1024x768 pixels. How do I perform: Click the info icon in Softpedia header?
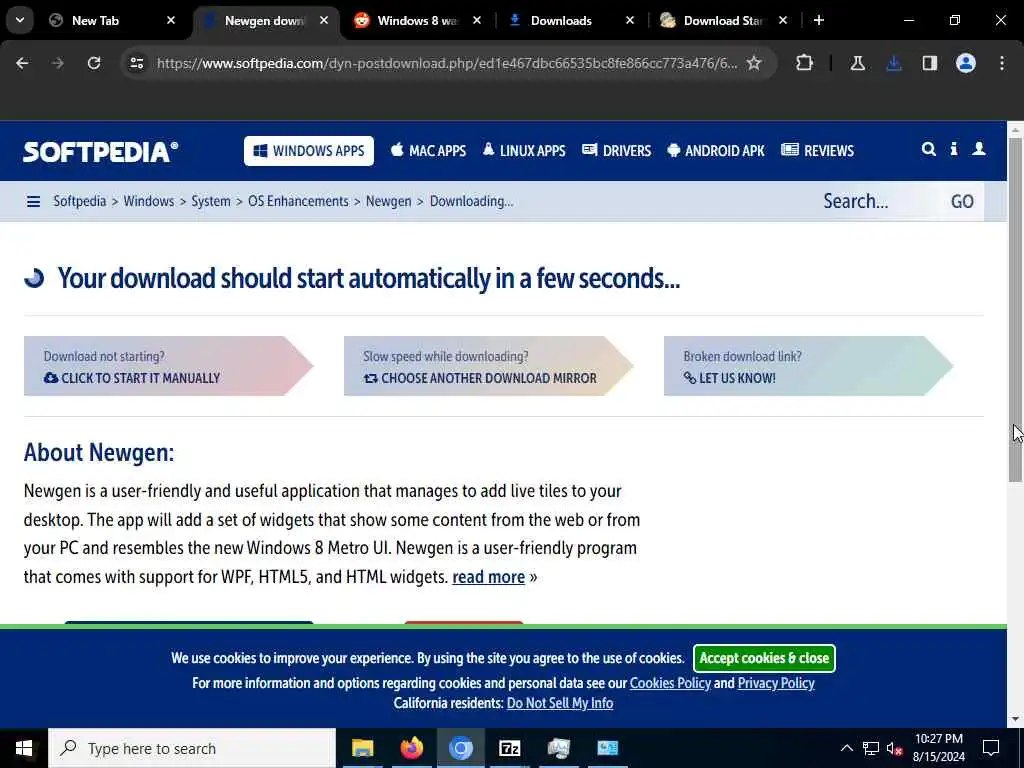954,150
